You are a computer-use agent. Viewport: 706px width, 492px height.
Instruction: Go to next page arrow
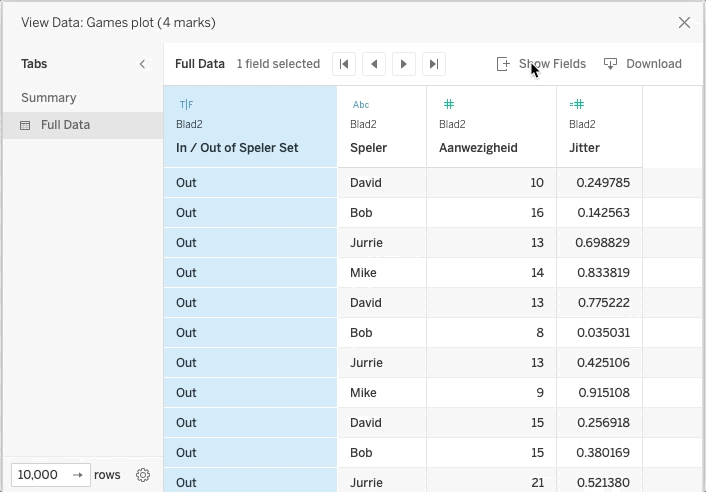pyautogui.click(x=404, y=64)
